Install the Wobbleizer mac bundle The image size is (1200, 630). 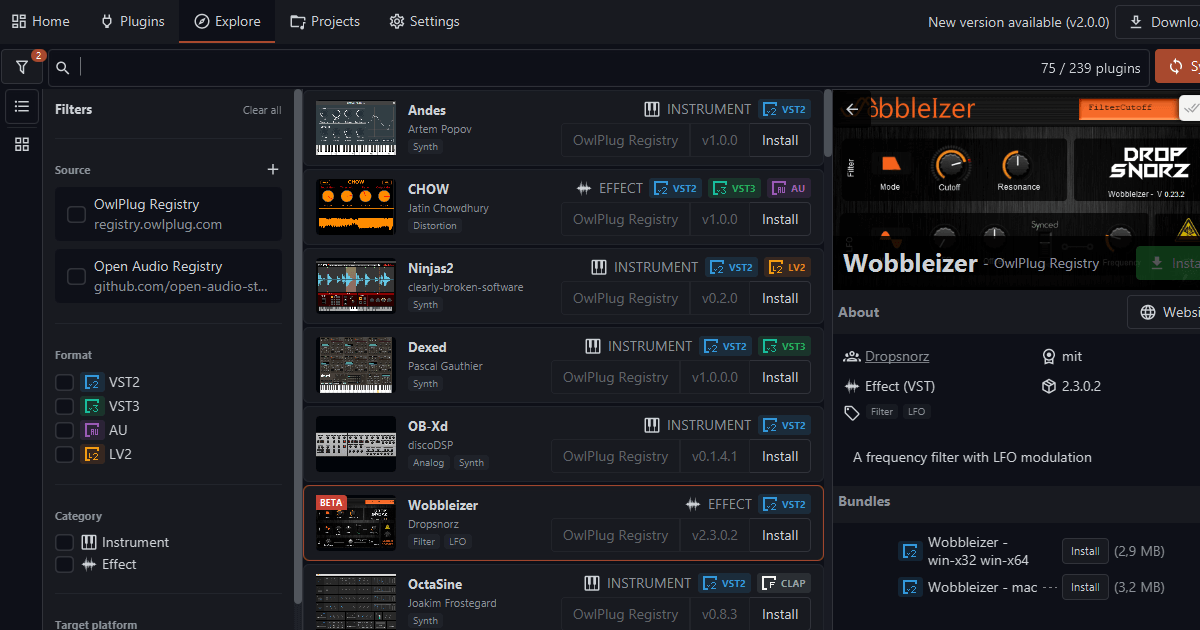[x=1085, y=587]
